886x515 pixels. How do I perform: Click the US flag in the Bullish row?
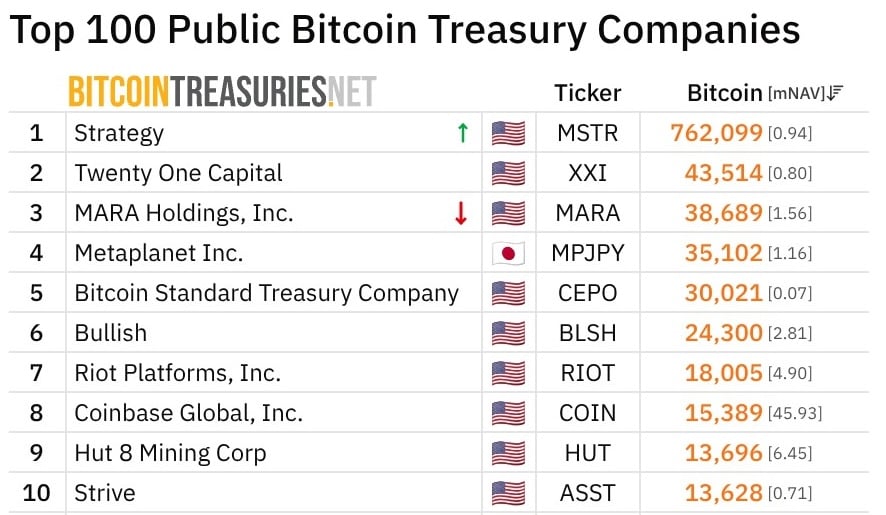pos(508,333)
